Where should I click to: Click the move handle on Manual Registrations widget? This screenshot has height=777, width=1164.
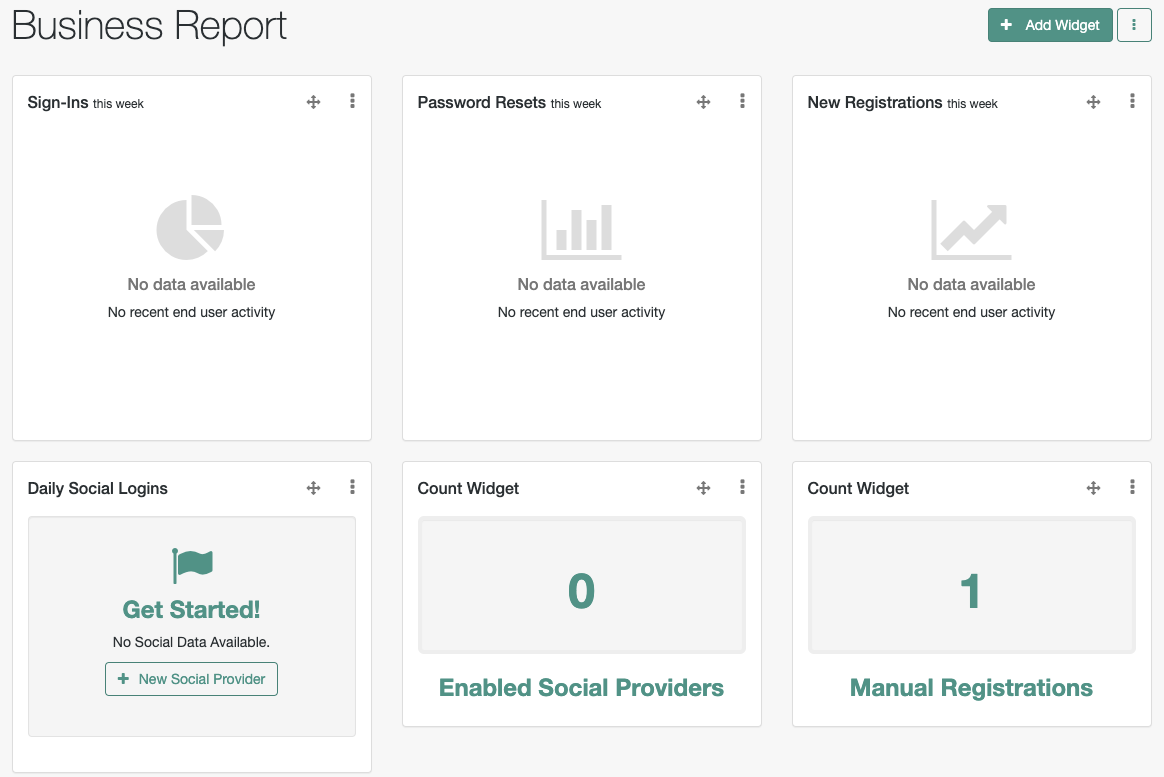(1093, 487)
